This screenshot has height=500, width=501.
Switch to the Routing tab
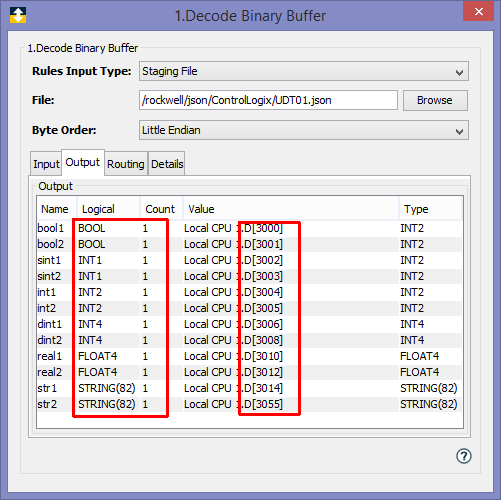pyautogui.click(x=126, y=164)
